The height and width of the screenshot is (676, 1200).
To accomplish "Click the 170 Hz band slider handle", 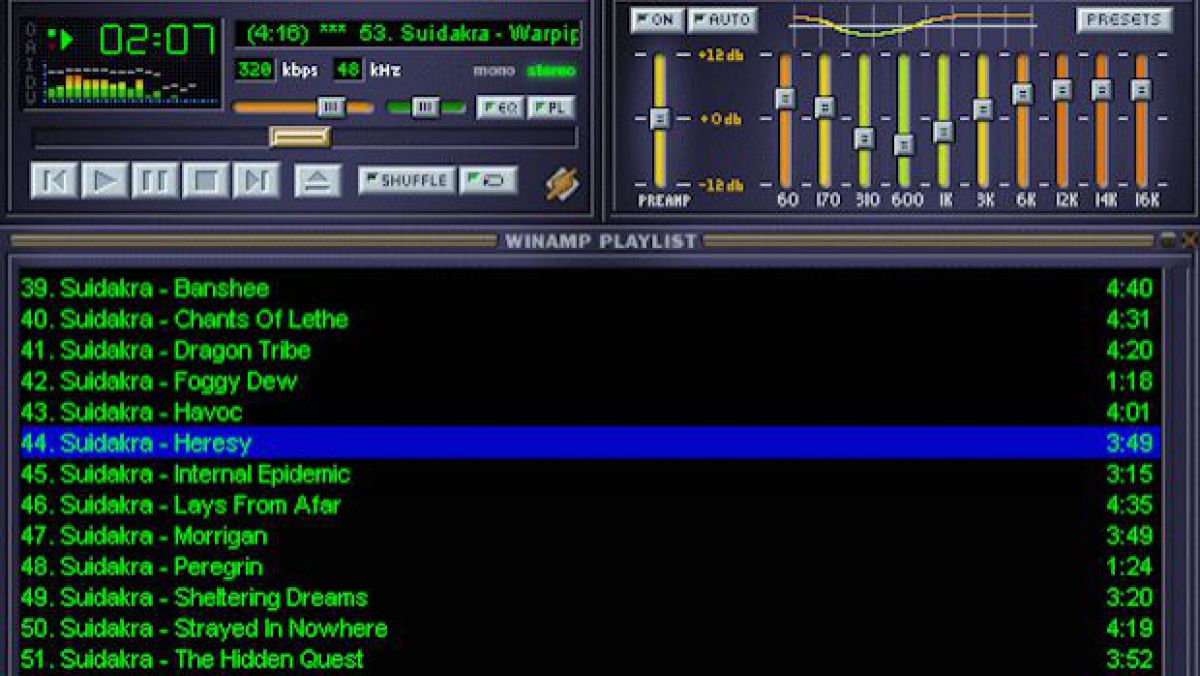I will pos(825,107).
